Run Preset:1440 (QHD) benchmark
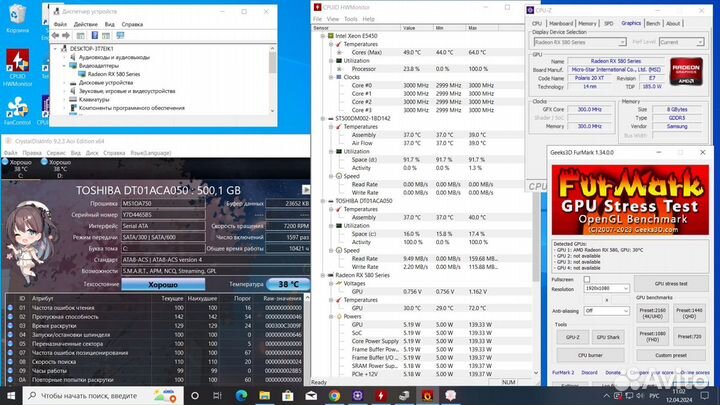The width and height of the screenshot is (720, 405). 689,313
